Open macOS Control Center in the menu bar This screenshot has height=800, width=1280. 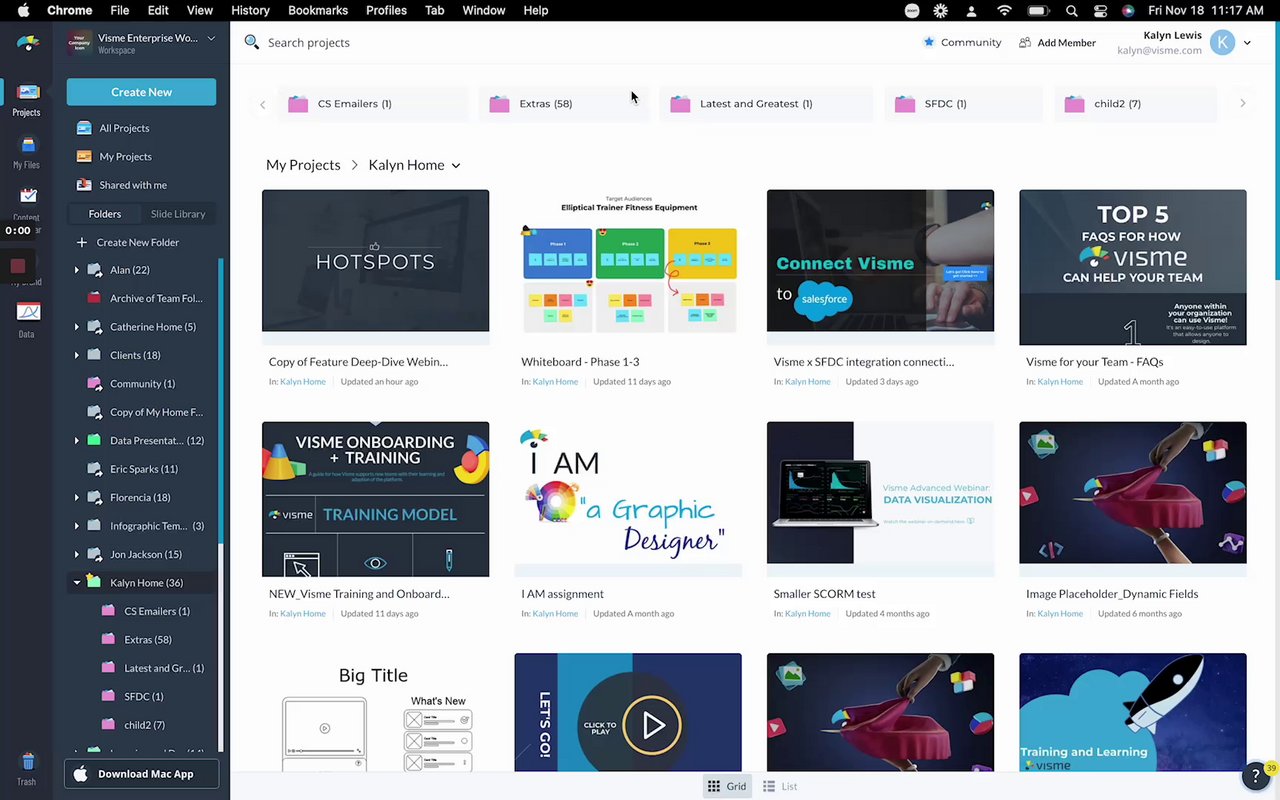click(x=1101, y=11)
